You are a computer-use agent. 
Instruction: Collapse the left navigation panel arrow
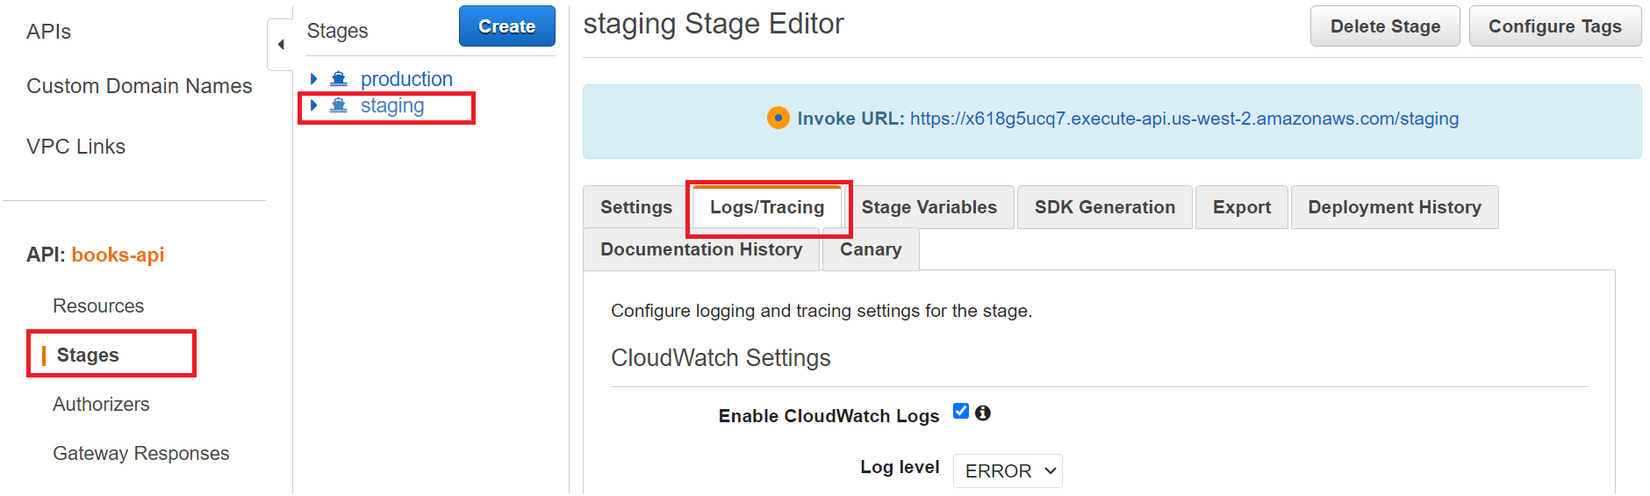point(281,44)
